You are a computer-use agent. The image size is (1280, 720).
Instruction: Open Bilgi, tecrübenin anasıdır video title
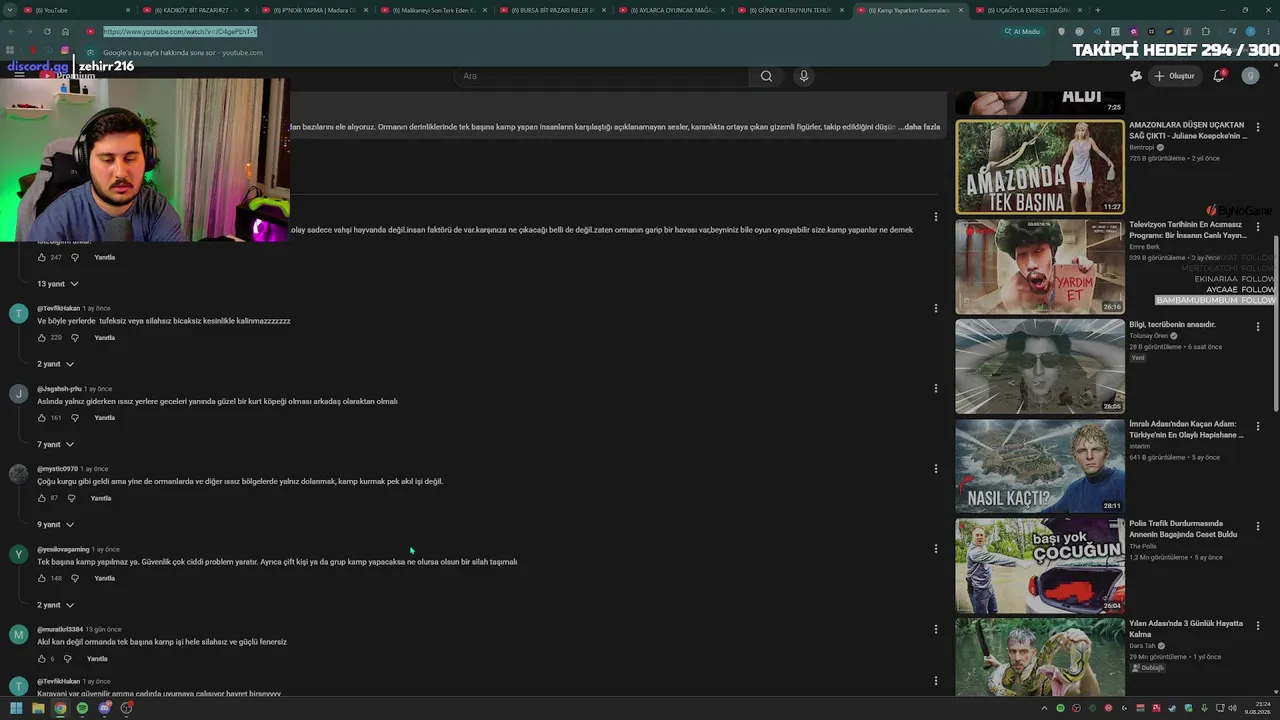pos(1172,324)
